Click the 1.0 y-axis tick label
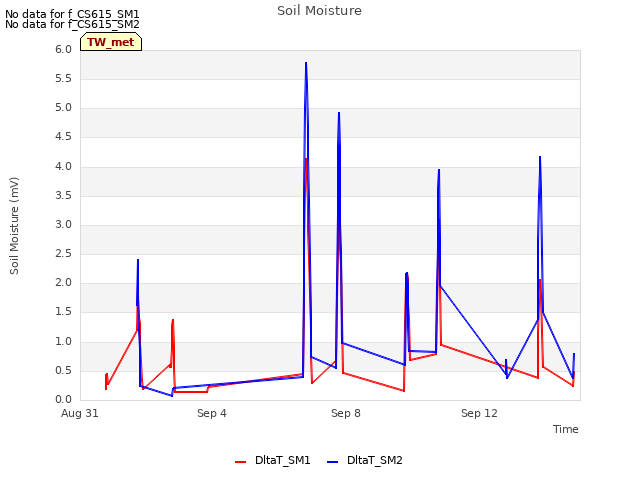640x480 pixels. coord(63,342)
